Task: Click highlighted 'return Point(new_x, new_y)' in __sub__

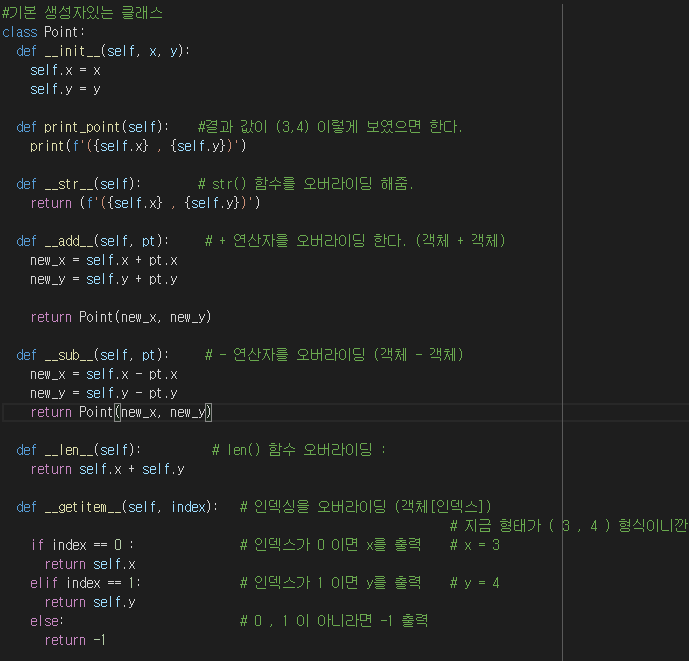Action: pyautogui.click(x=121, y=412)
